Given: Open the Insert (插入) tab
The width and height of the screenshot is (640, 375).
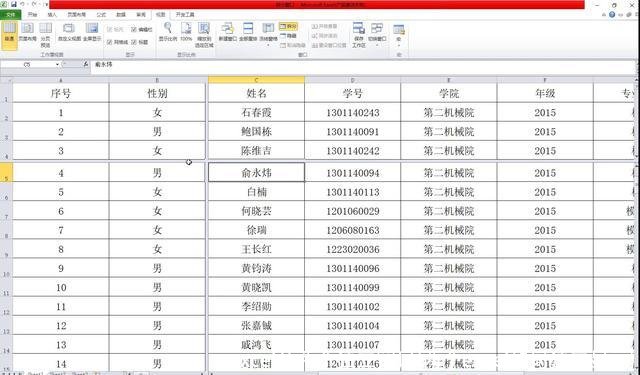Looking at the screenshot, I should [x=52, y=15].
